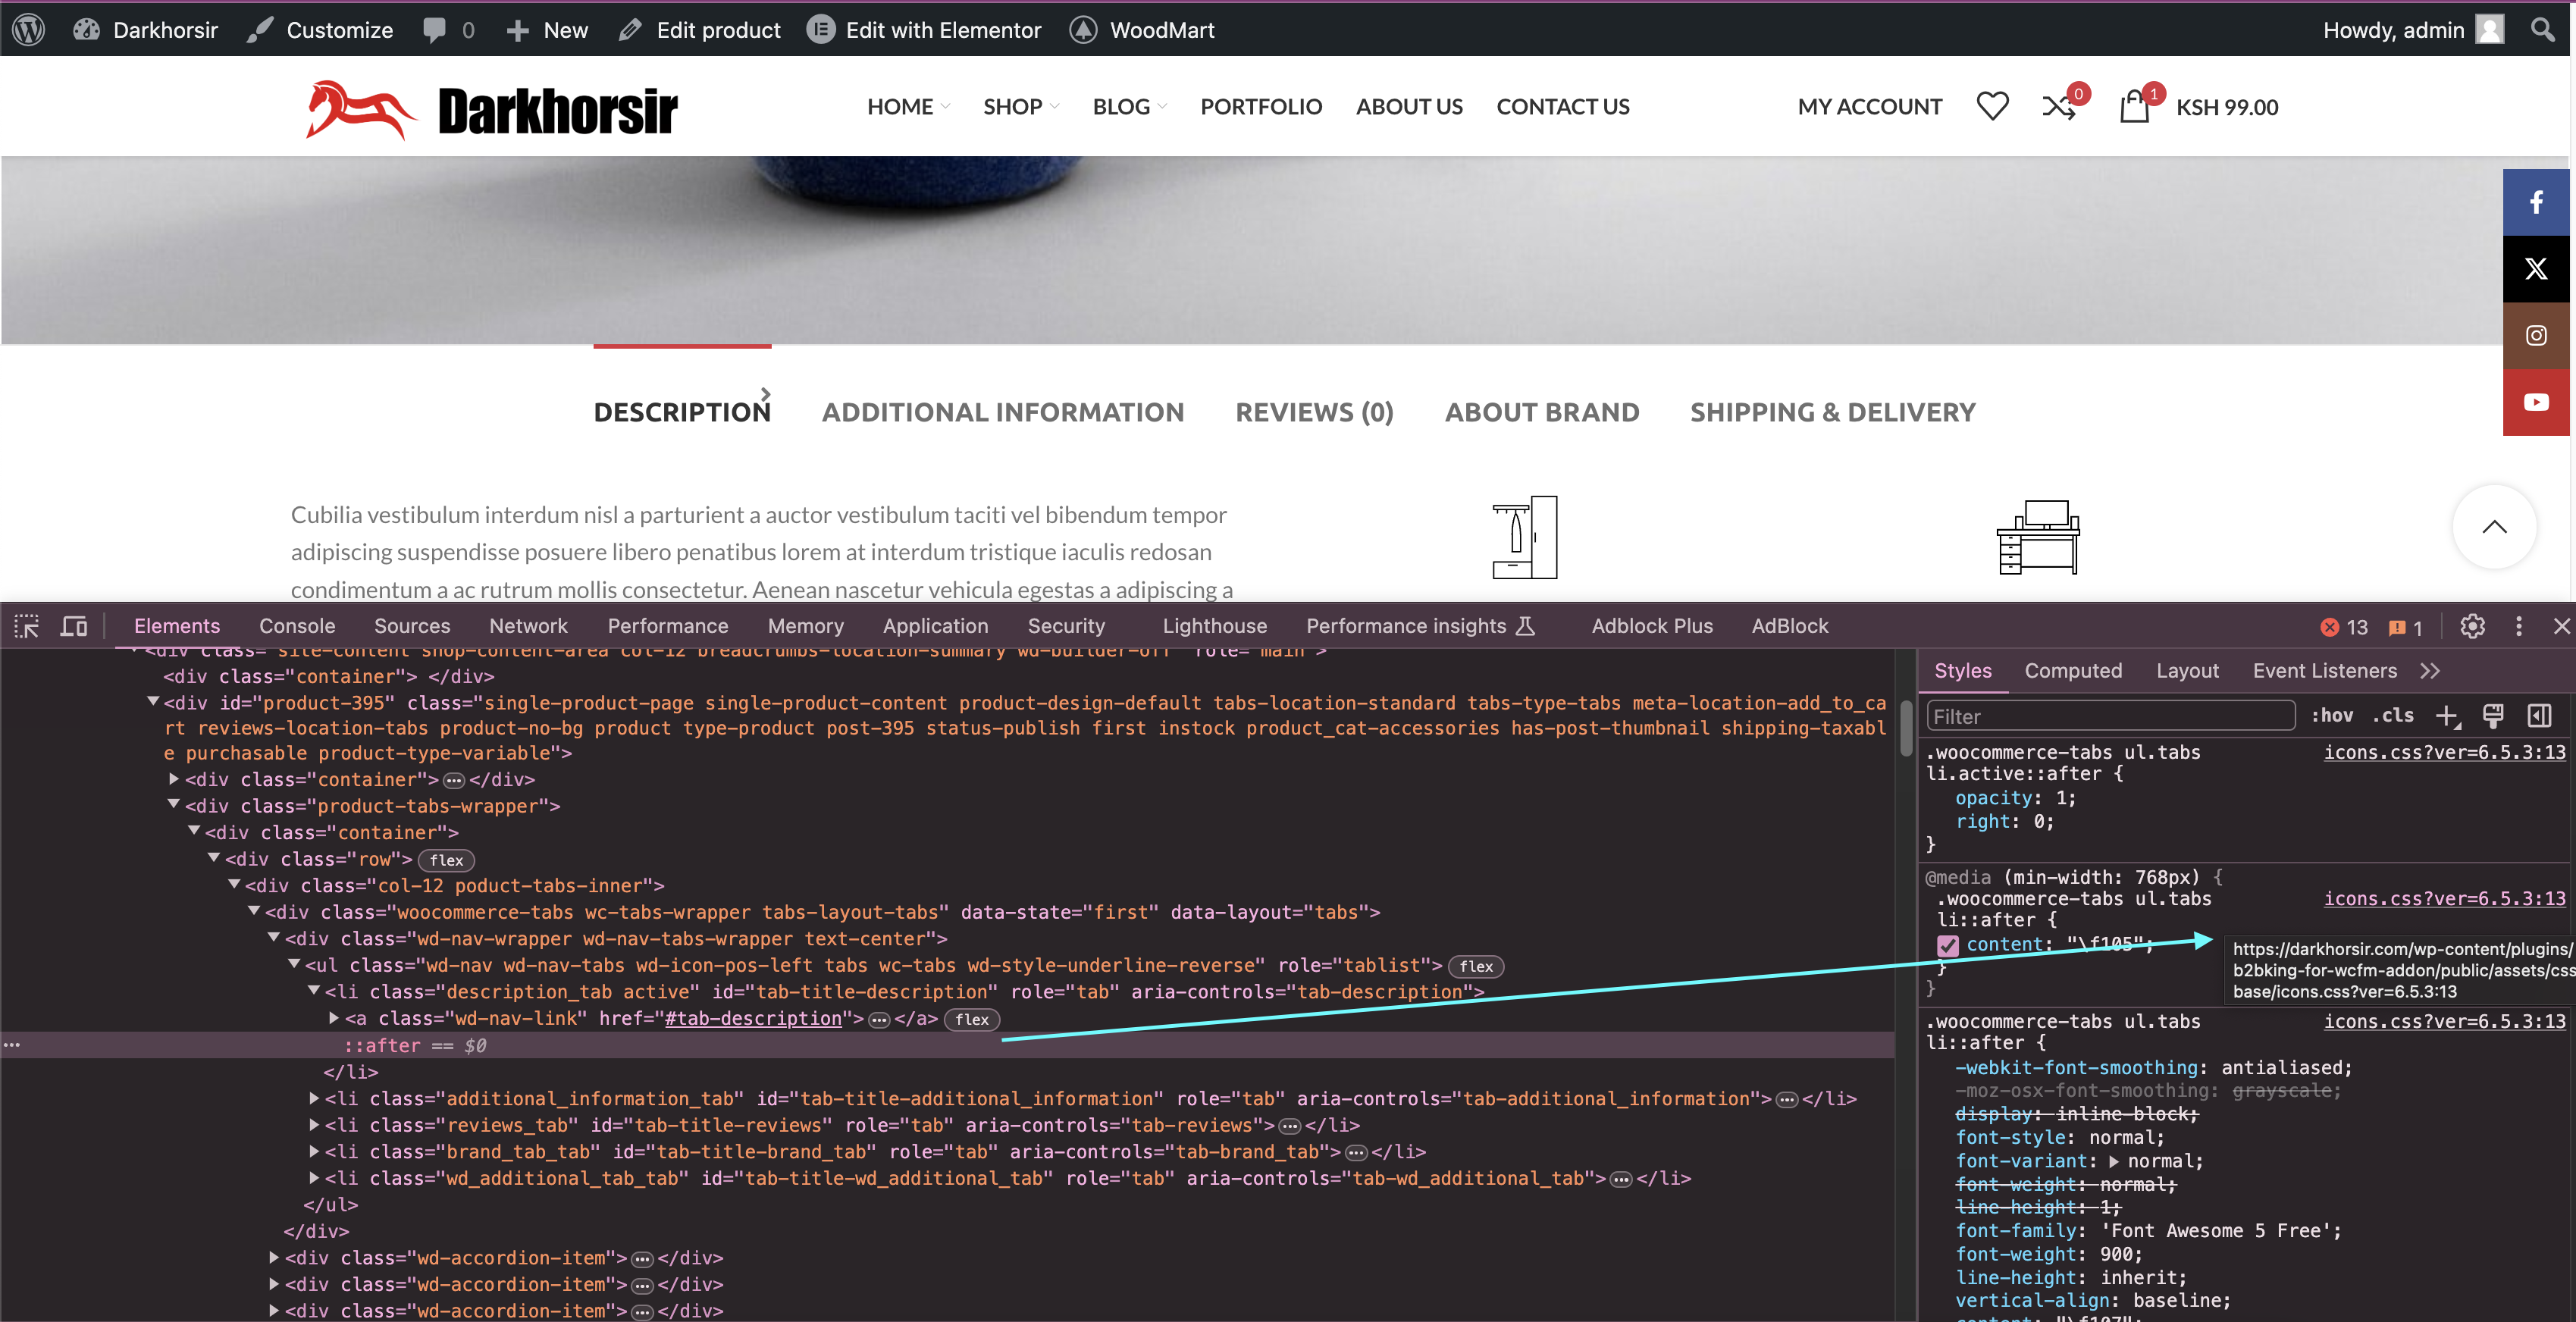Toggle DevTools device toolbar icon
Screen dimensions: 2576x1322
coord(74,626)
